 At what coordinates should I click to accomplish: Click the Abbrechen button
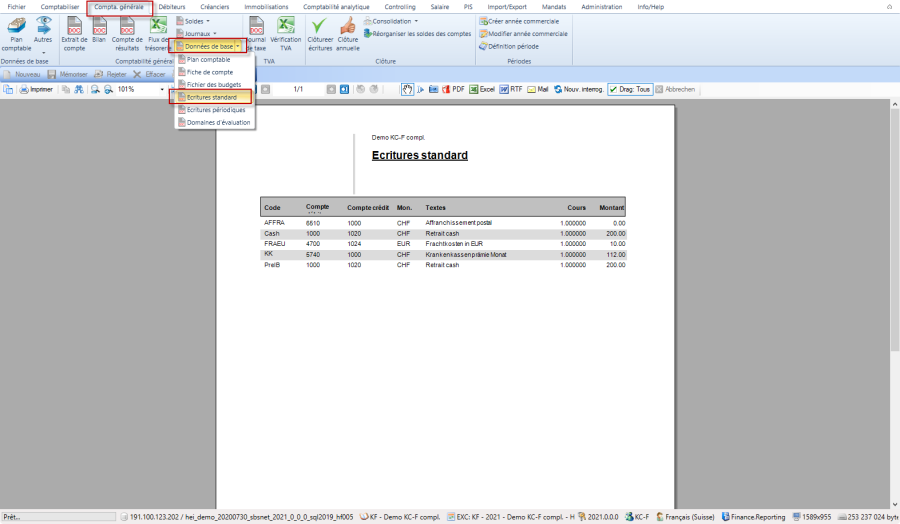click(676, 90)
